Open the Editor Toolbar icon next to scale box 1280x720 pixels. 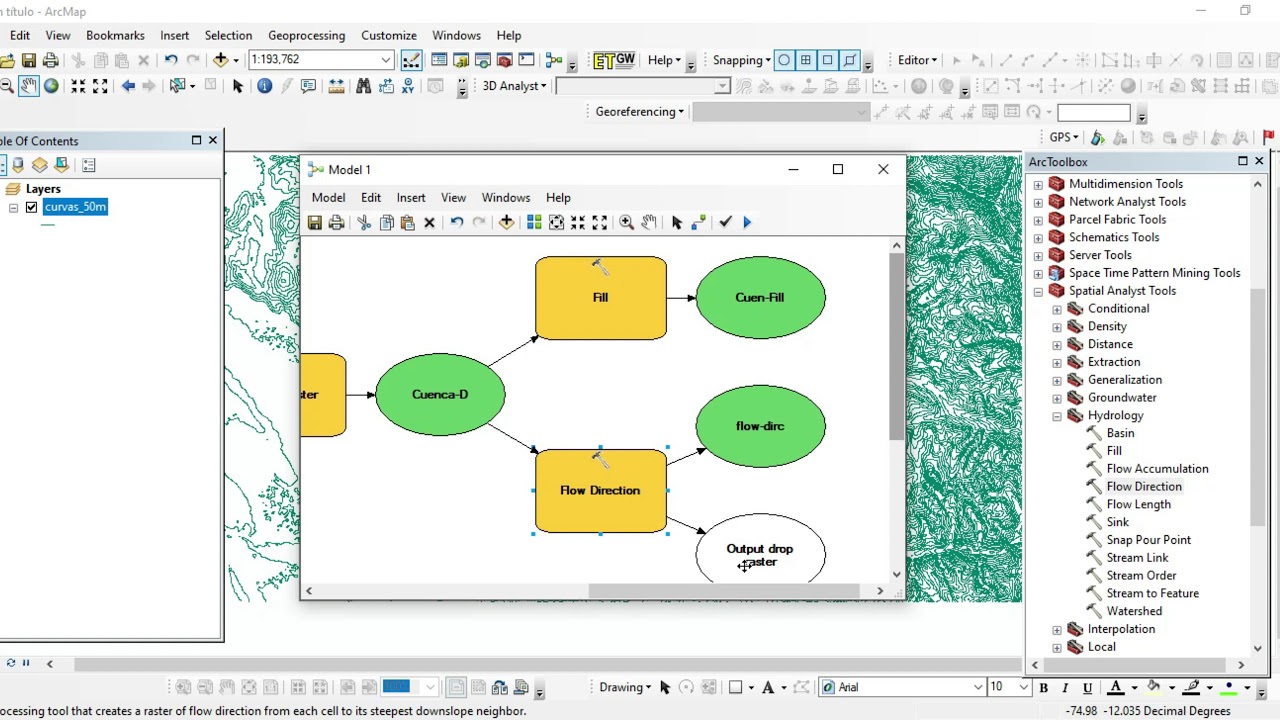pos(410,60)
